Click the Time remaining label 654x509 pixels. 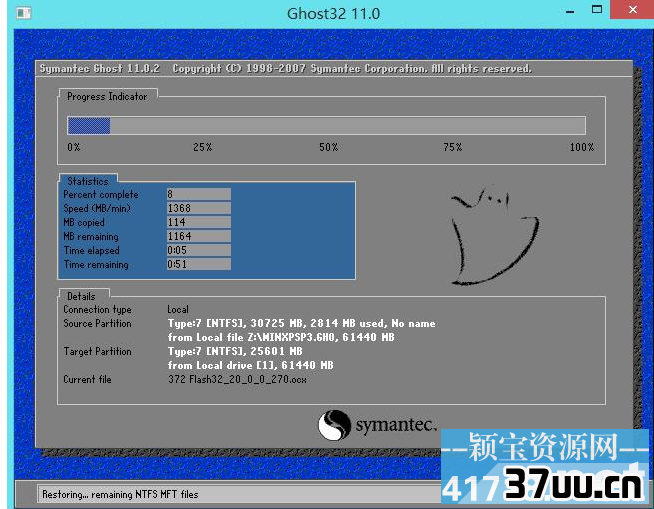click(96, 265)
